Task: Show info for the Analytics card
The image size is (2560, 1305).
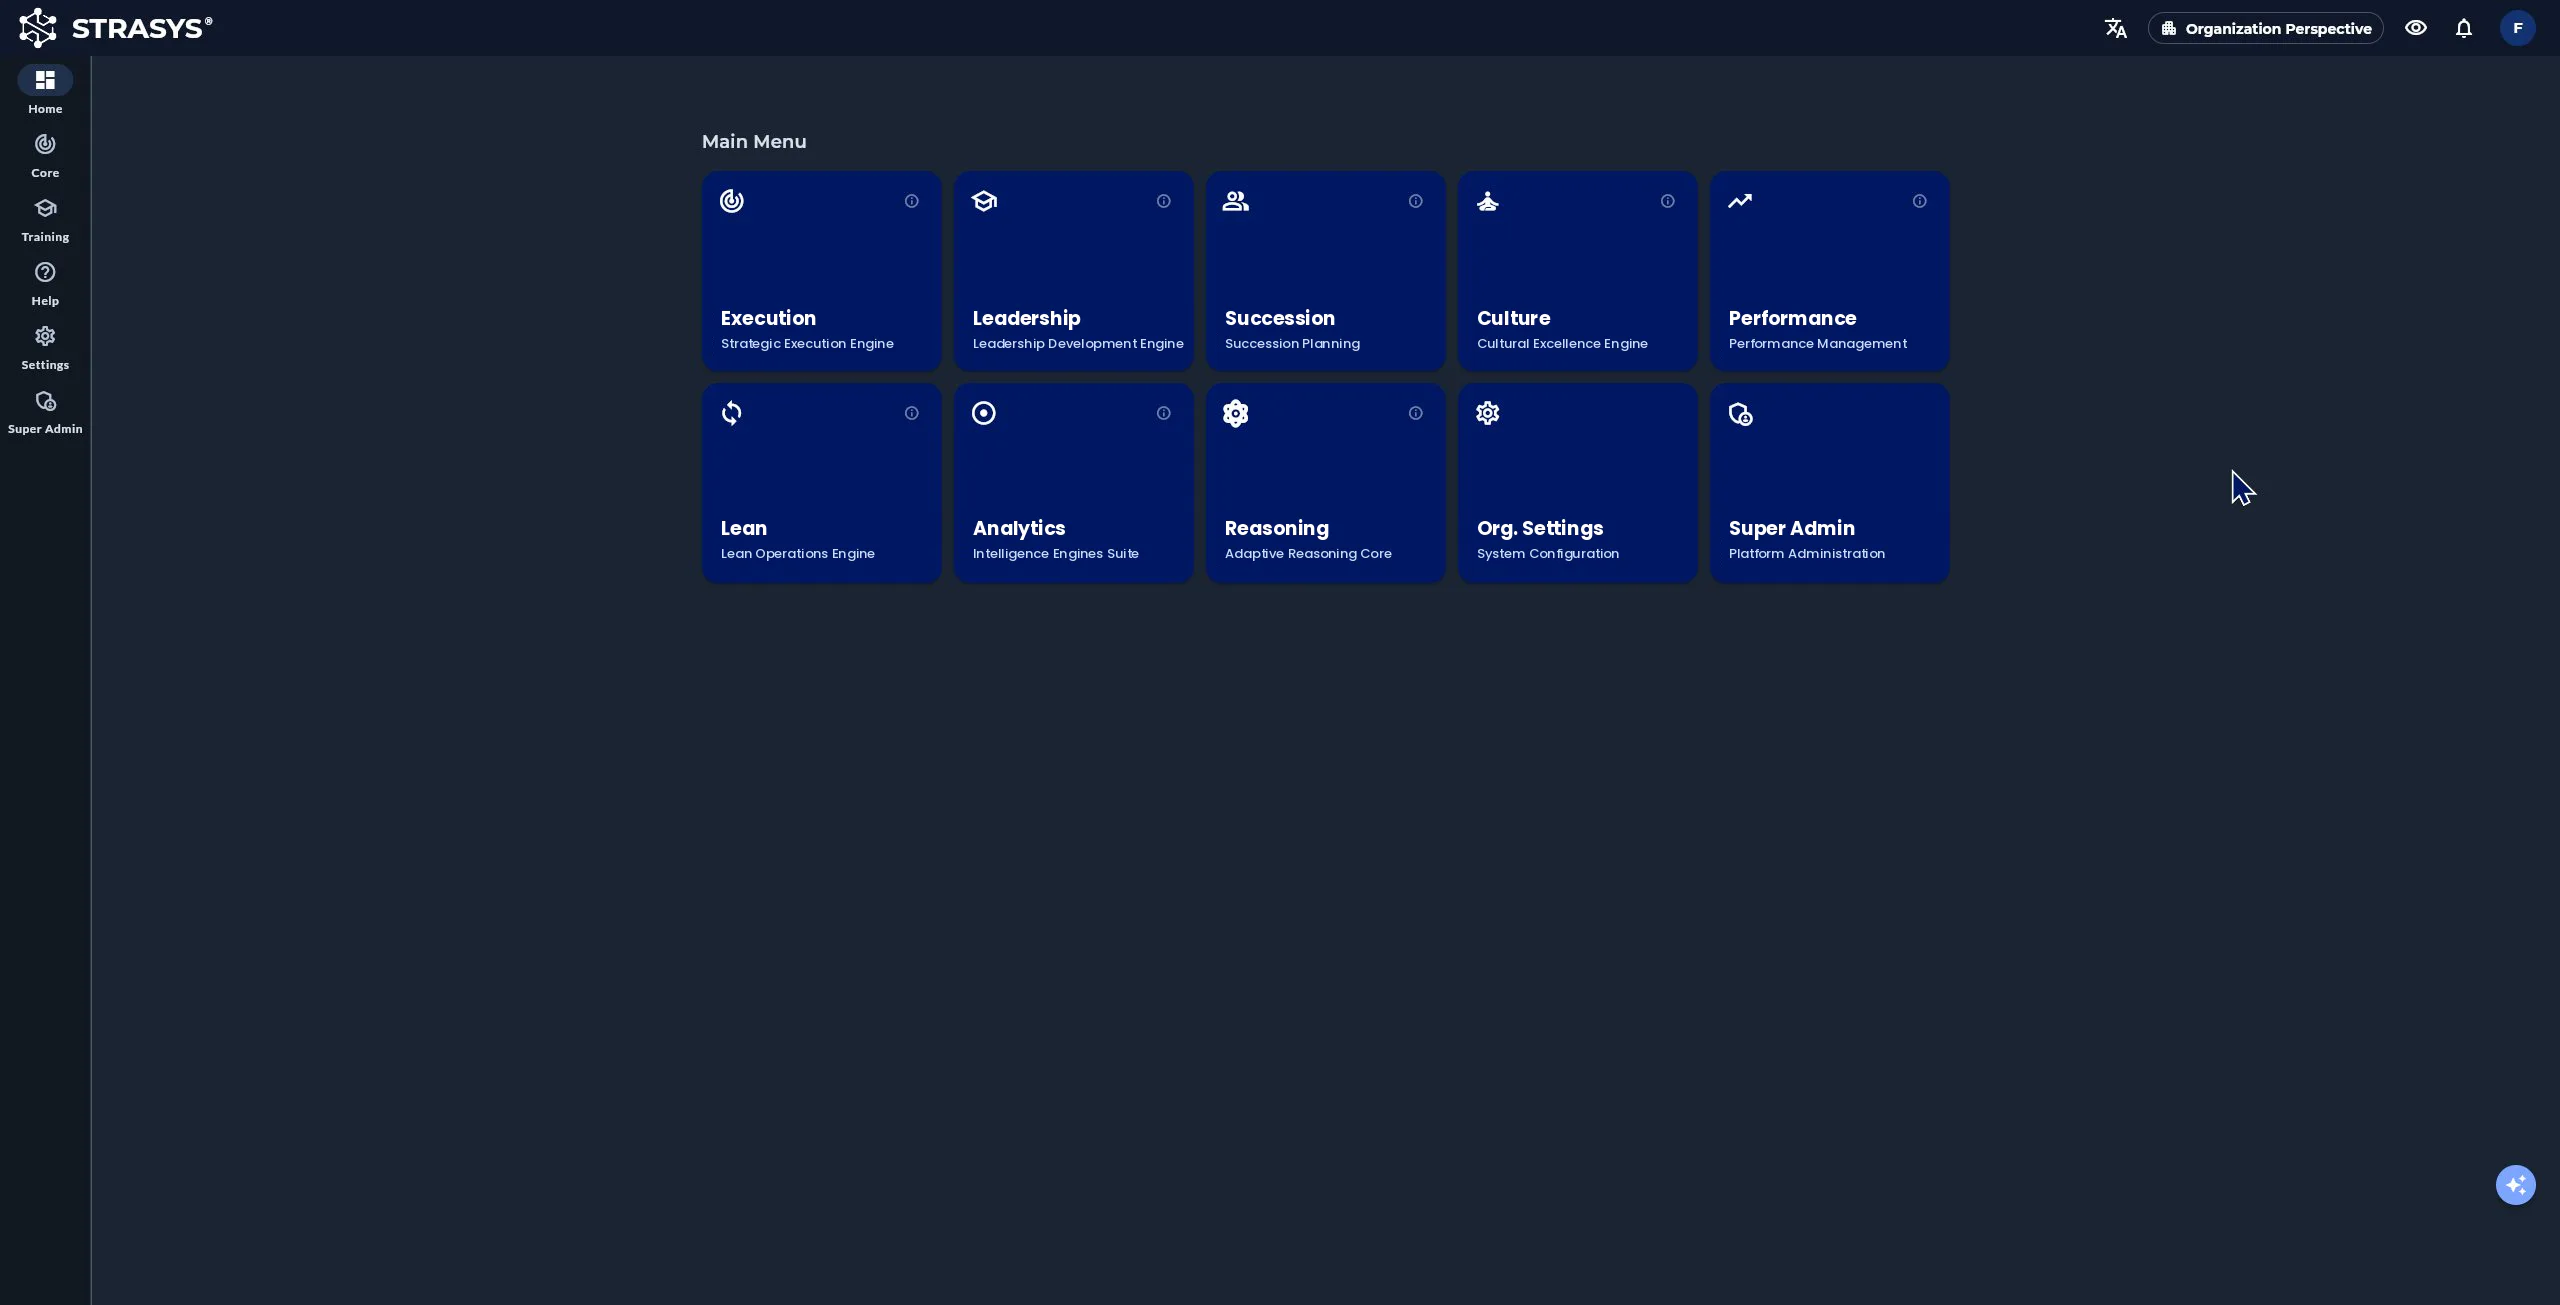Action: (1164, 413)
